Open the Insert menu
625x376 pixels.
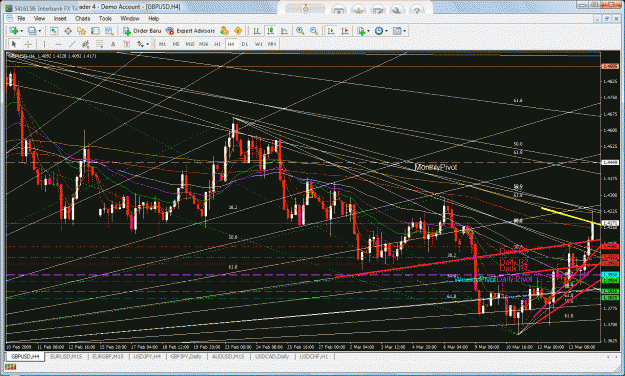click(60, 18)
